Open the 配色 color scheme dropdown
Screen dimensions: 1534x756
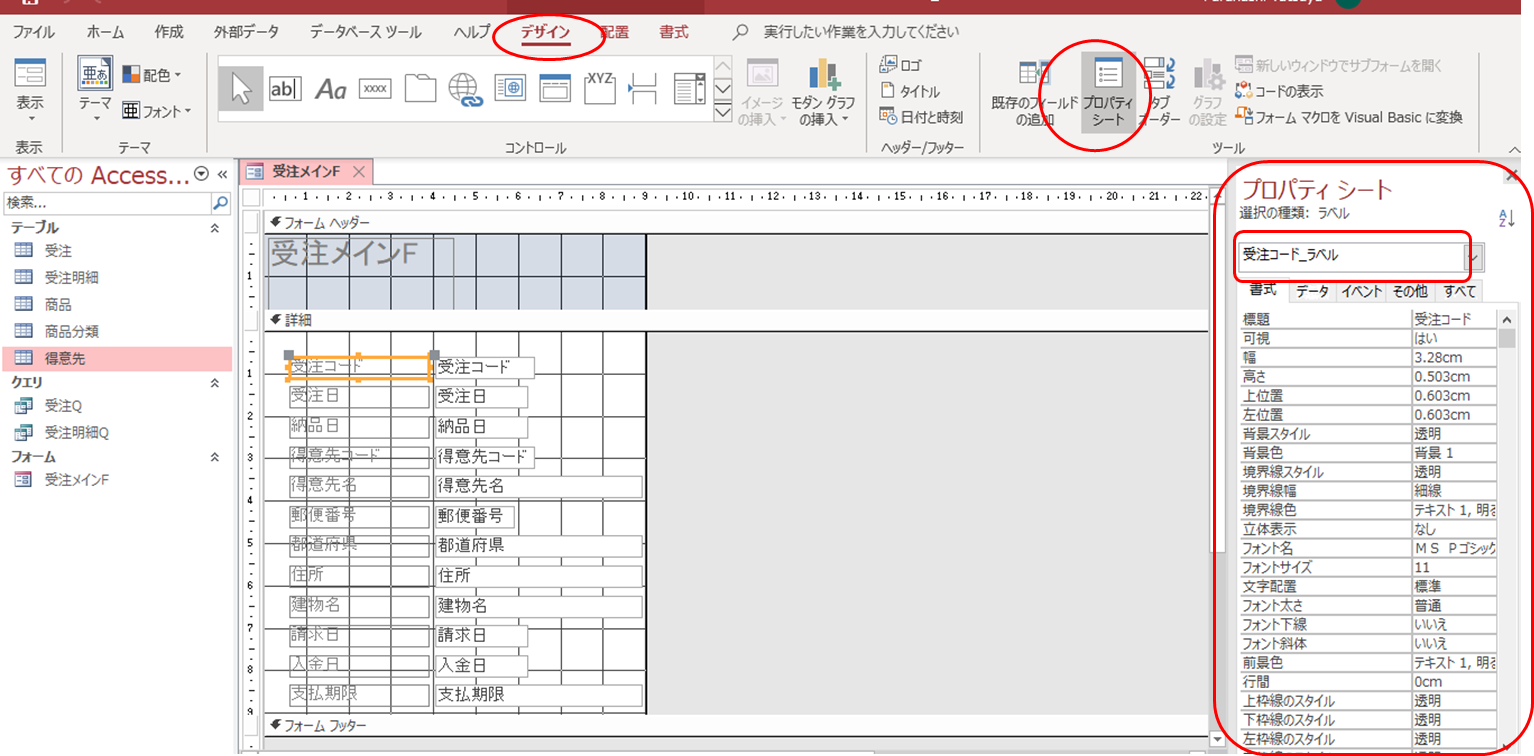pyautogui.click(x=152, y=75)
